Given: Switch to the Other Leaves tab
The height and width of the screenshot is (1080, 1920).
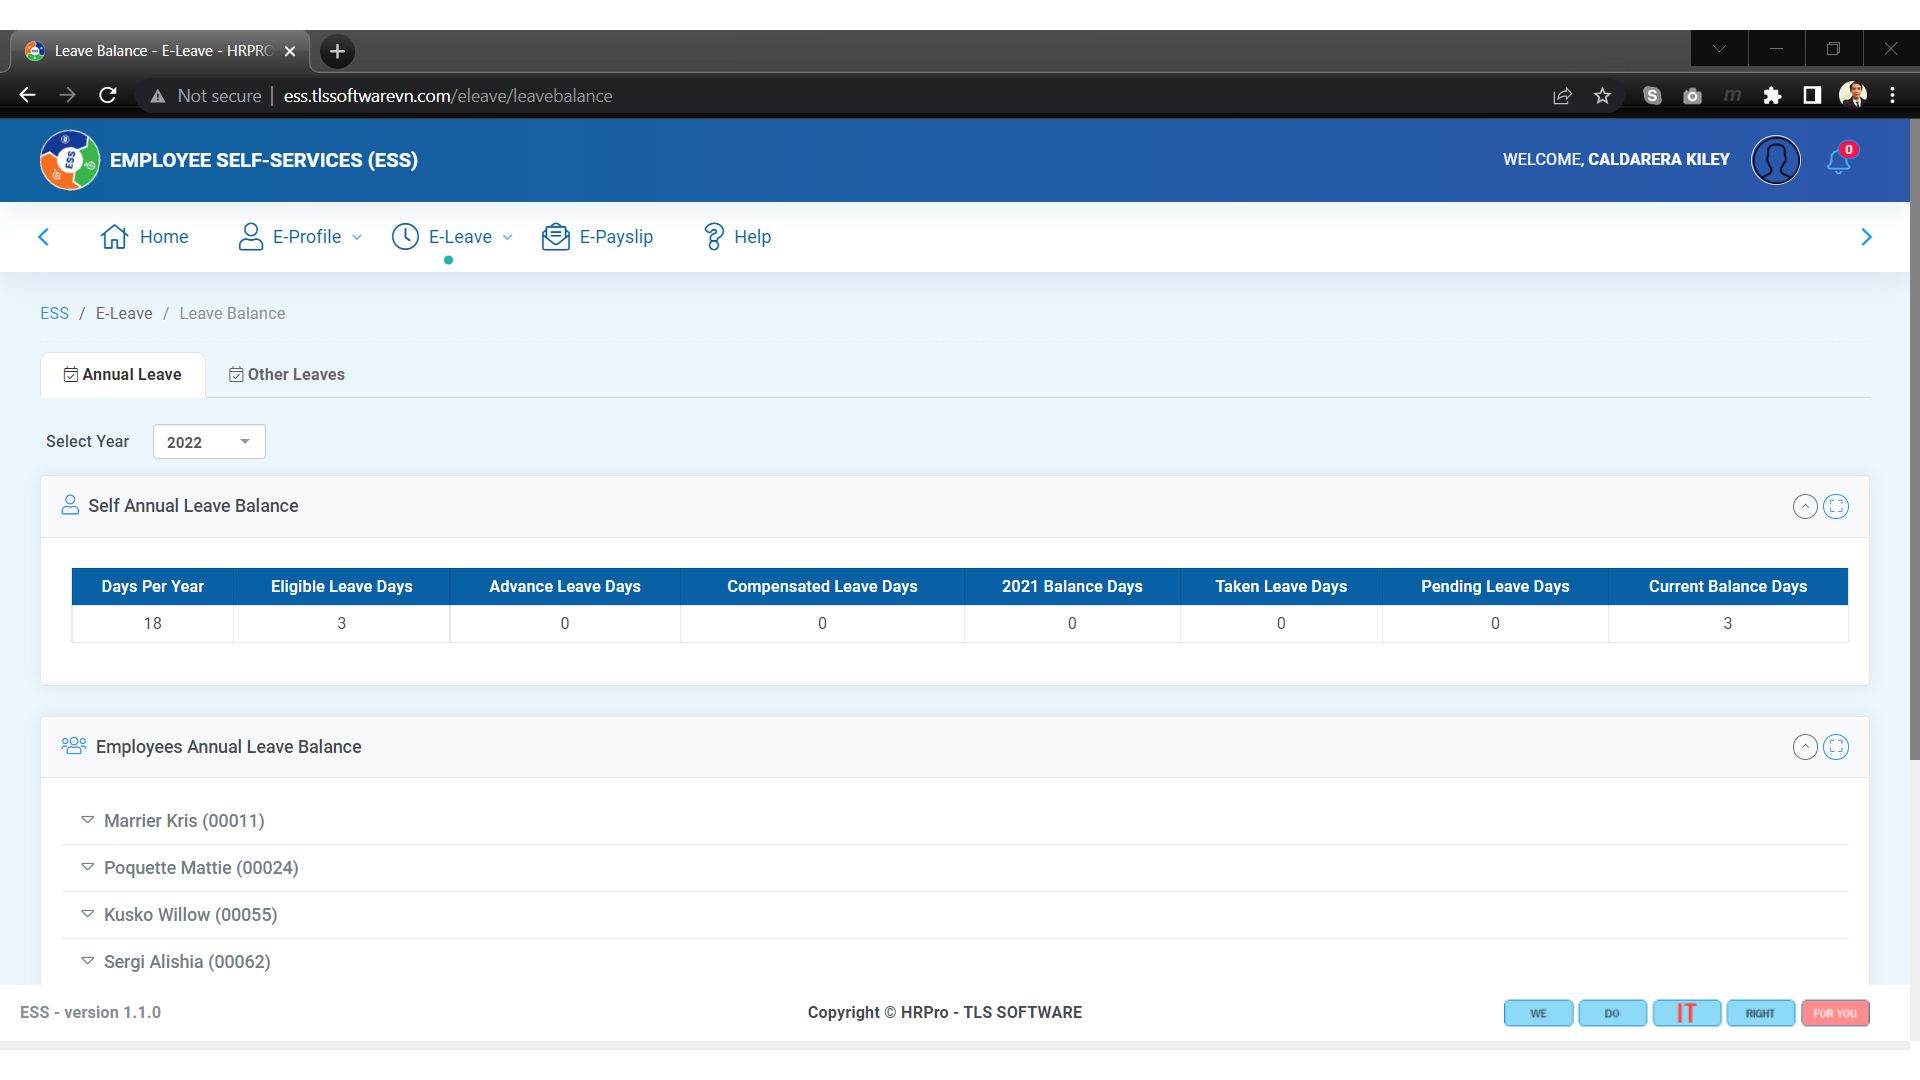Looking at the screenshot, I should pos(287,375).
